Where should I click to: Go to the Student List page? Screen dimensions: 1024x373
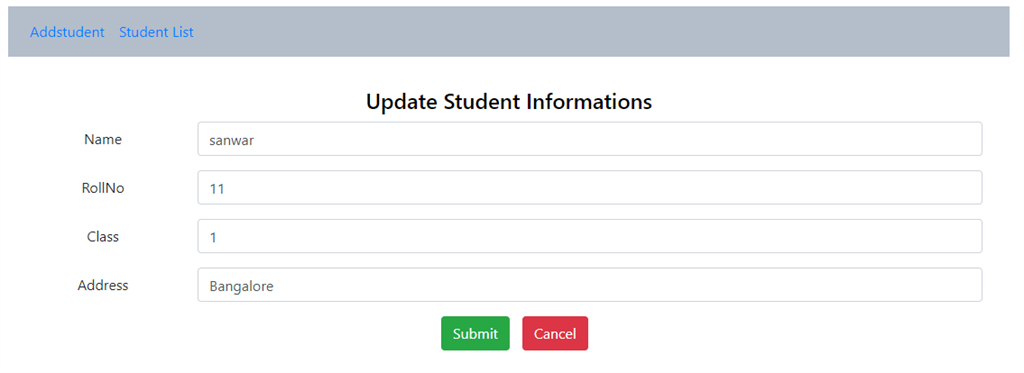[156, 32]
